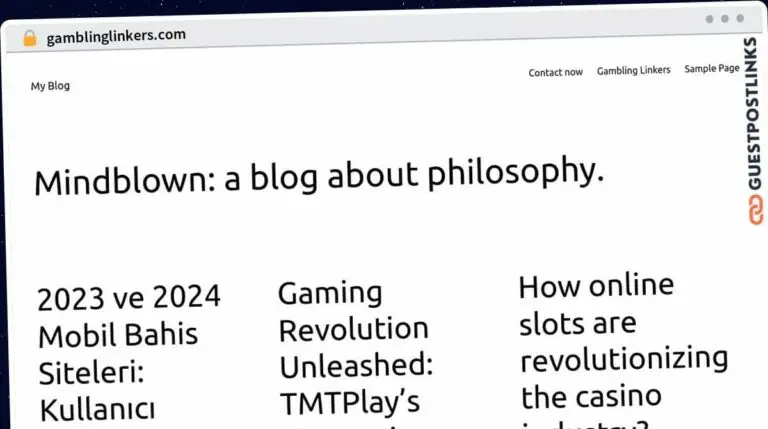Click the middle gray window dot
The width and height of the screenshot is (768, 429).
(725, 19)
